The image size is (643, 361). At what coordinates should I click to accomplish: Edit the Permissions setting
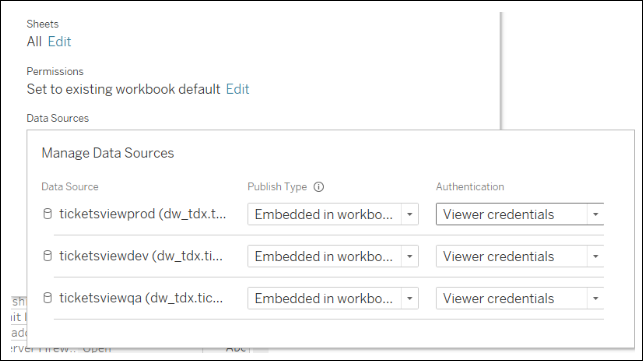[x=237, y=89]
